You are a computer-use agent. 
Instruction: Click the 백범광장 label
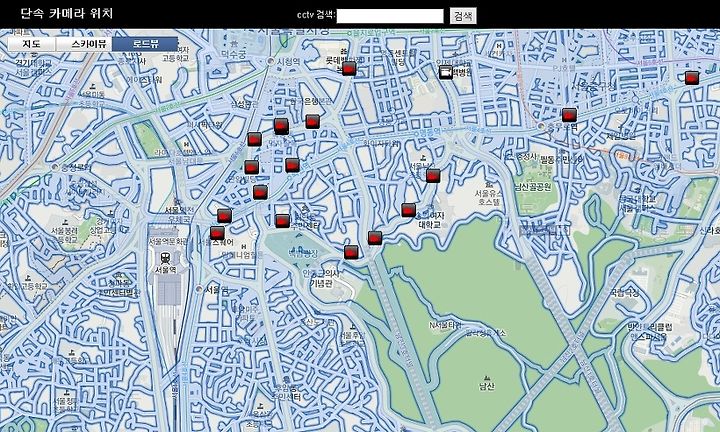tap(302, 253)
